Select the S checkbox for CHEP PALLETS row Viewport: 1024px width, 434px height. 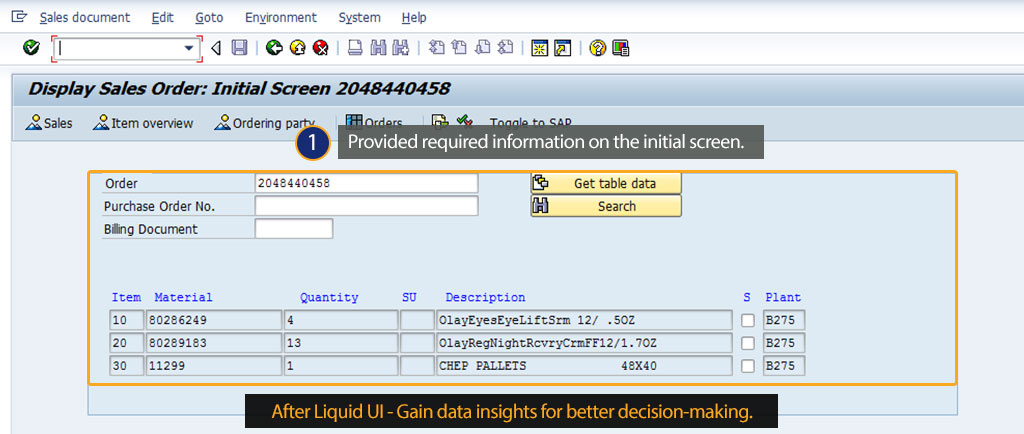pos(748,367)
